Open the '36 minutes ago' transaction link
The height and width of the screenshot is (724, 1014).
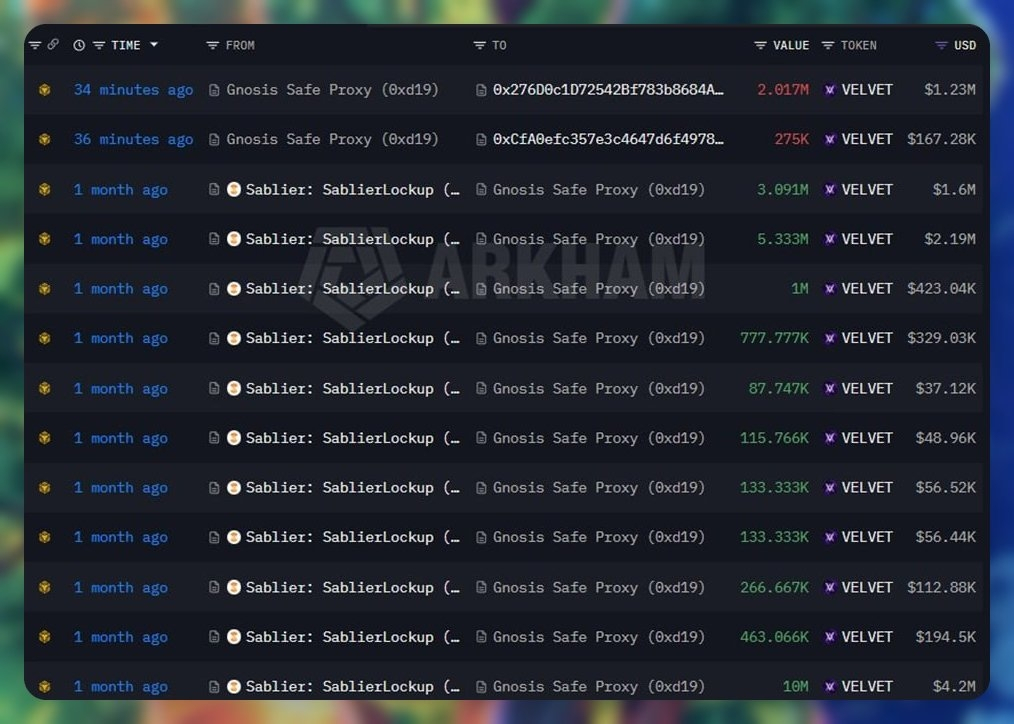[133, 139]
